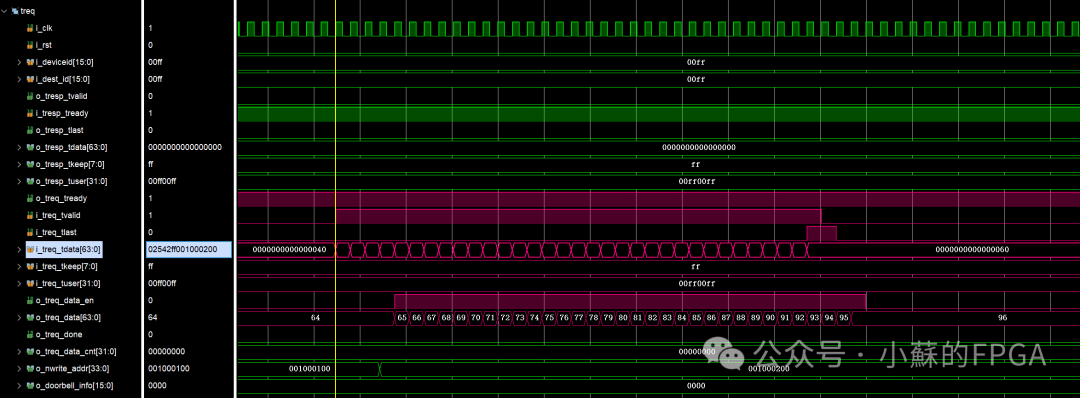Image resolution: width=1080 pixels, height=398 pixels.
Task: Click the i_tresp_tready signal icon
Action: [x=30, y=113]
